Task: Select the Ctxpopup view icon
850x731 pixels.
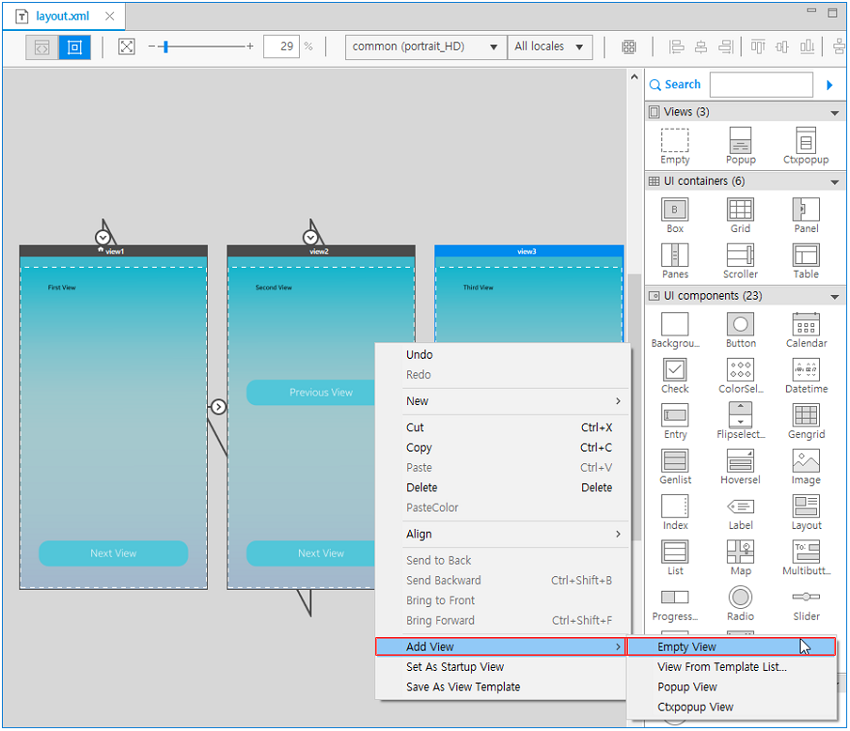Action: coord(806,140)
